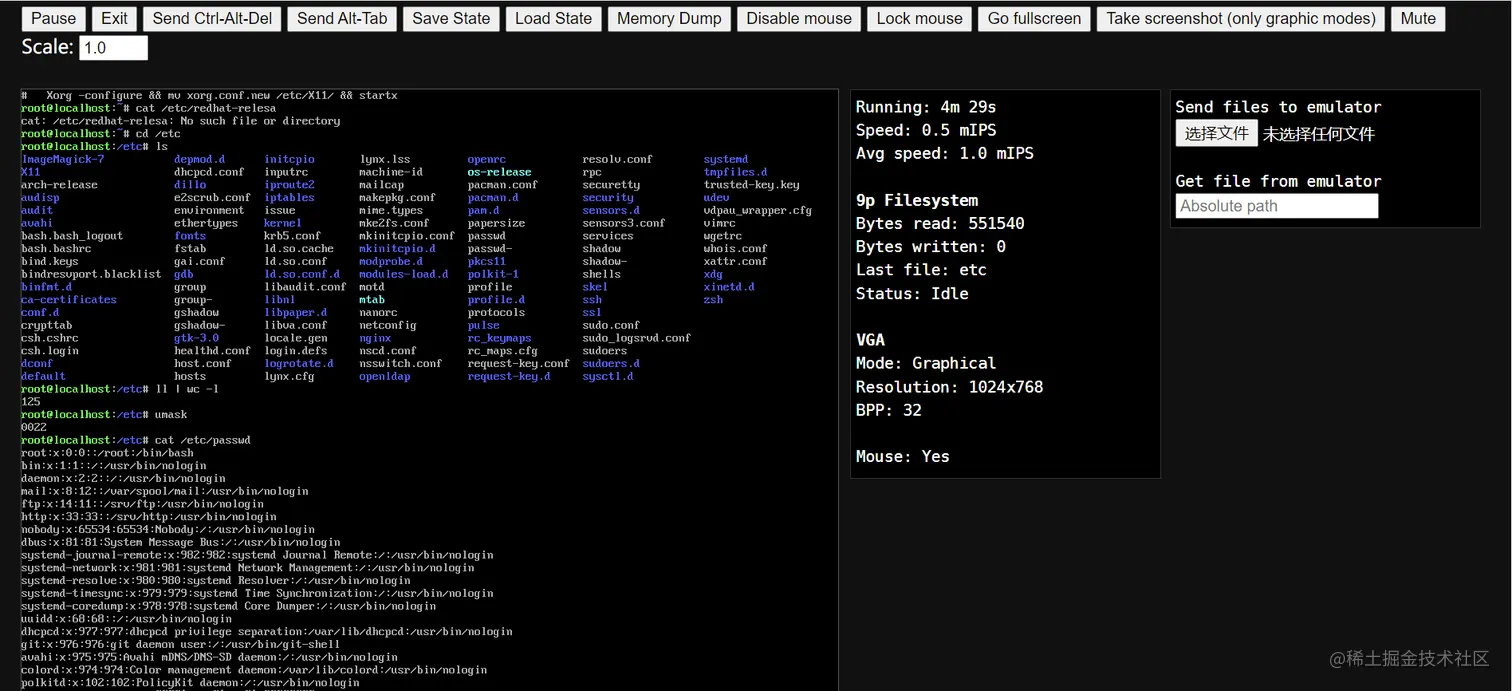Click the 'BPP: 32' line
Screen dimensions: 1512x691
[x=889, y=410]
